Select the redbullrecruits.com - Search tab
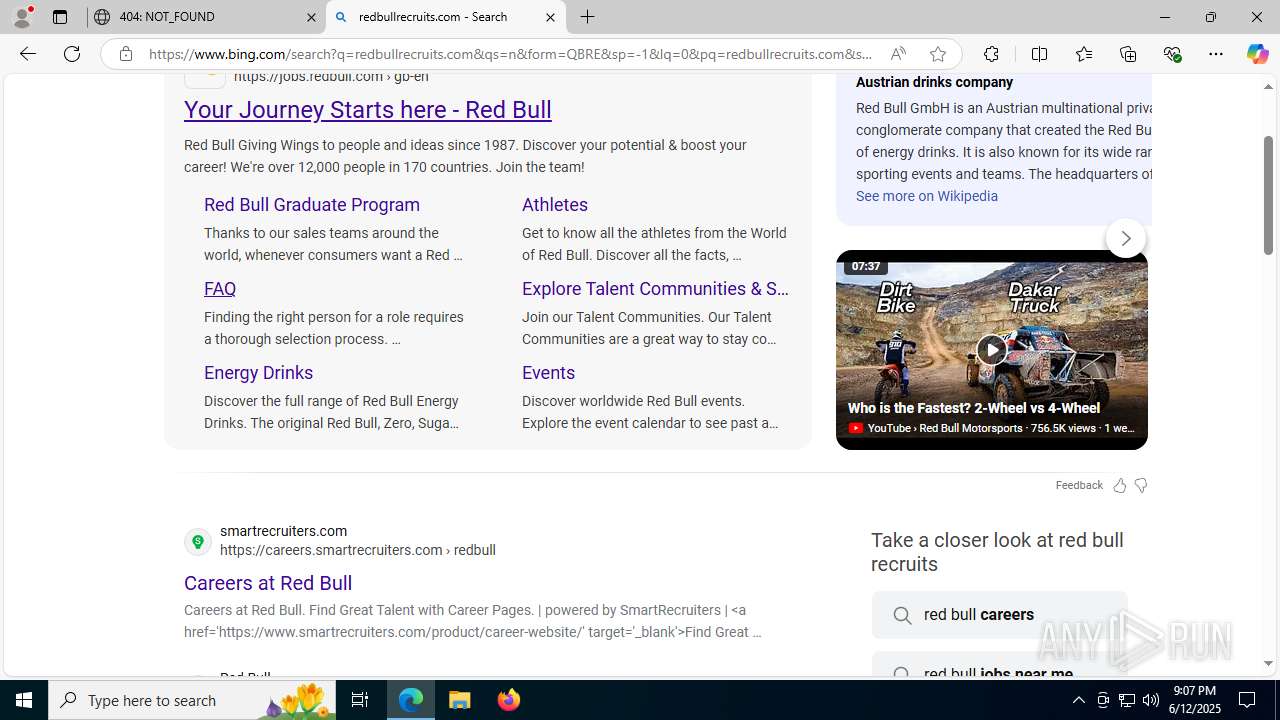 445,17
